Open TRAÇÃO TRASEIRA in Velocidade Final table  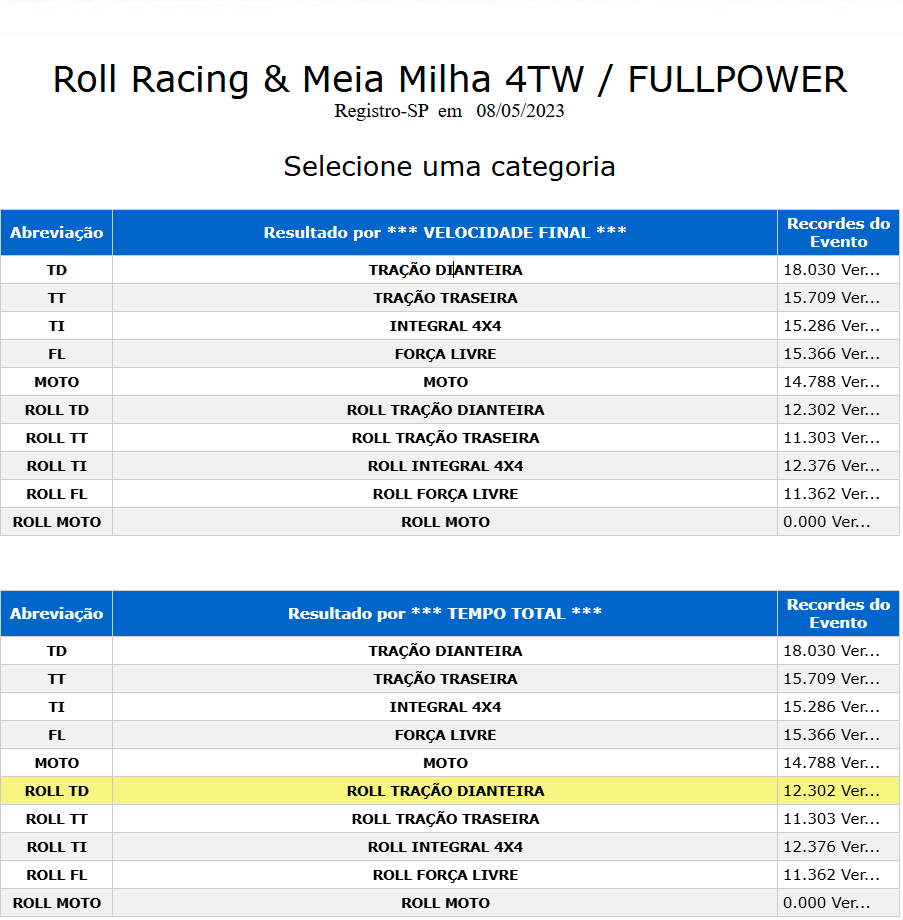point(445,298)
